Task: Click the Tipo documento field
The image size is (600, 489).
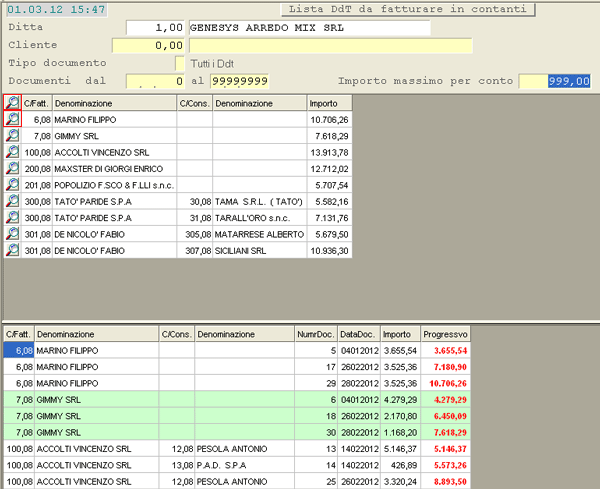Action: pyautogui.click(x=179, y=63)
